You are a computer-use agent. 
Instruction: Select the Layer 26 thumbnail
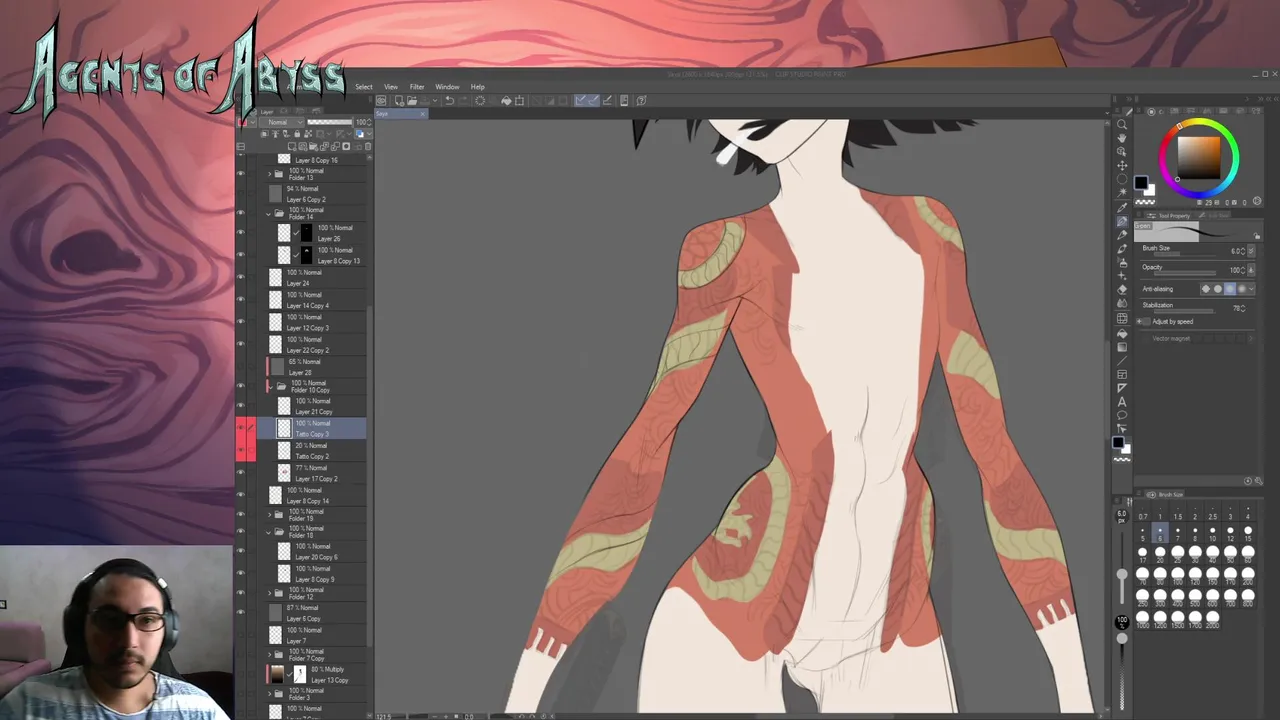pyautogui.click(x=285, y=233)
